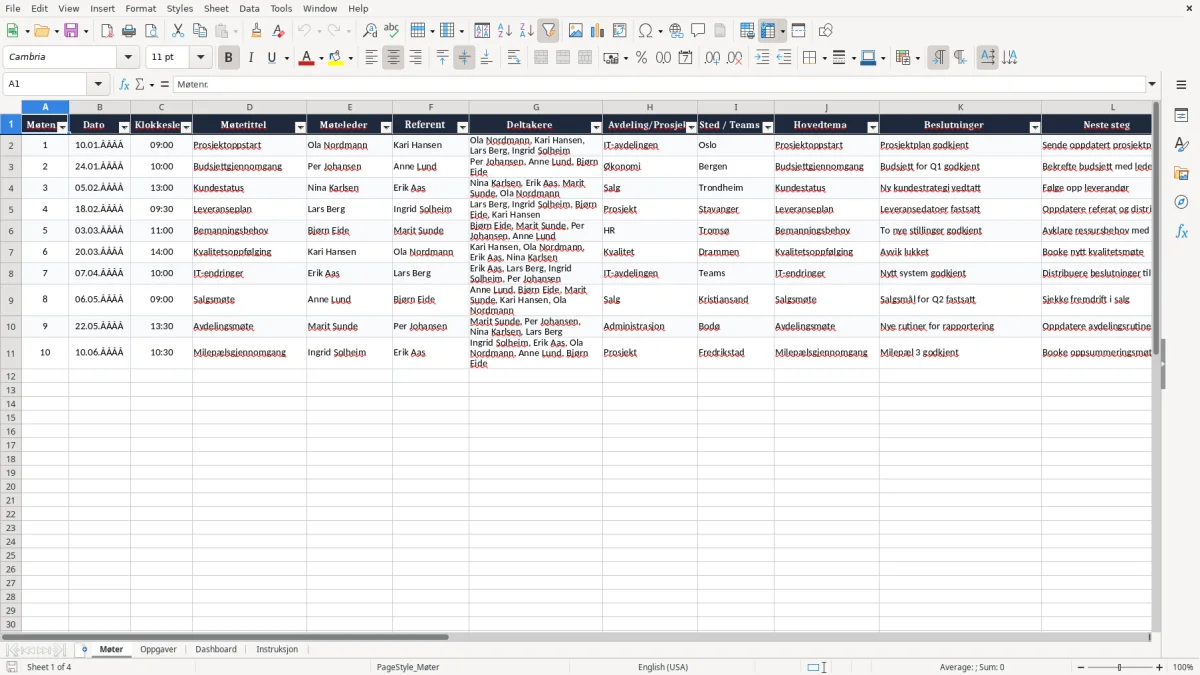
Task: Switch to the Dashboard sheet tab
Action: point(216,649)
